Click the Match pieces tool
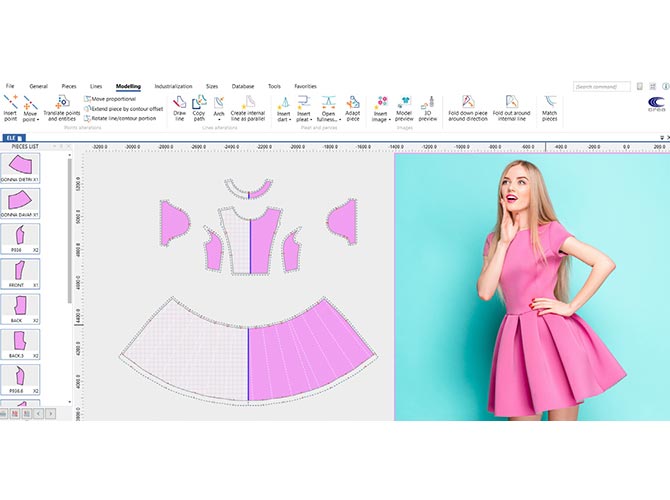This screenshot has width=670, height=500. (550, 106)
